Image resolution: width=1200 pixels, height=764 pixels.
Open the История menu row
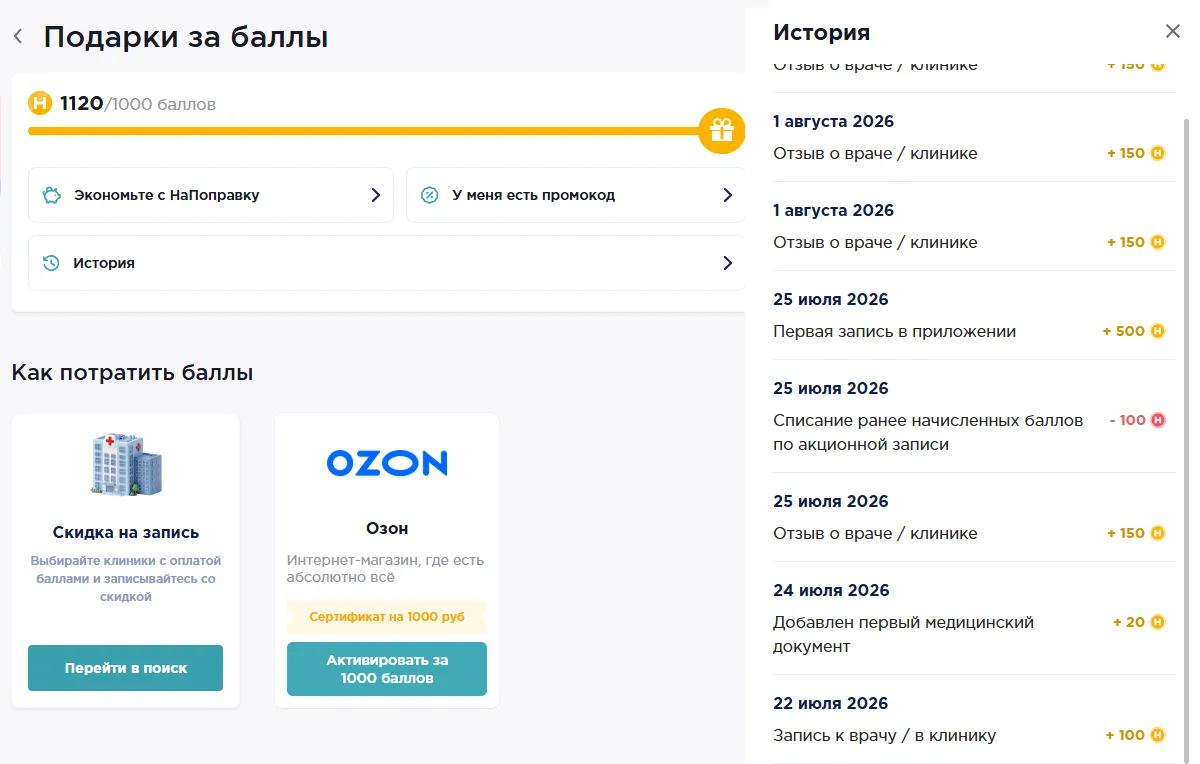[x=387, y=263]
